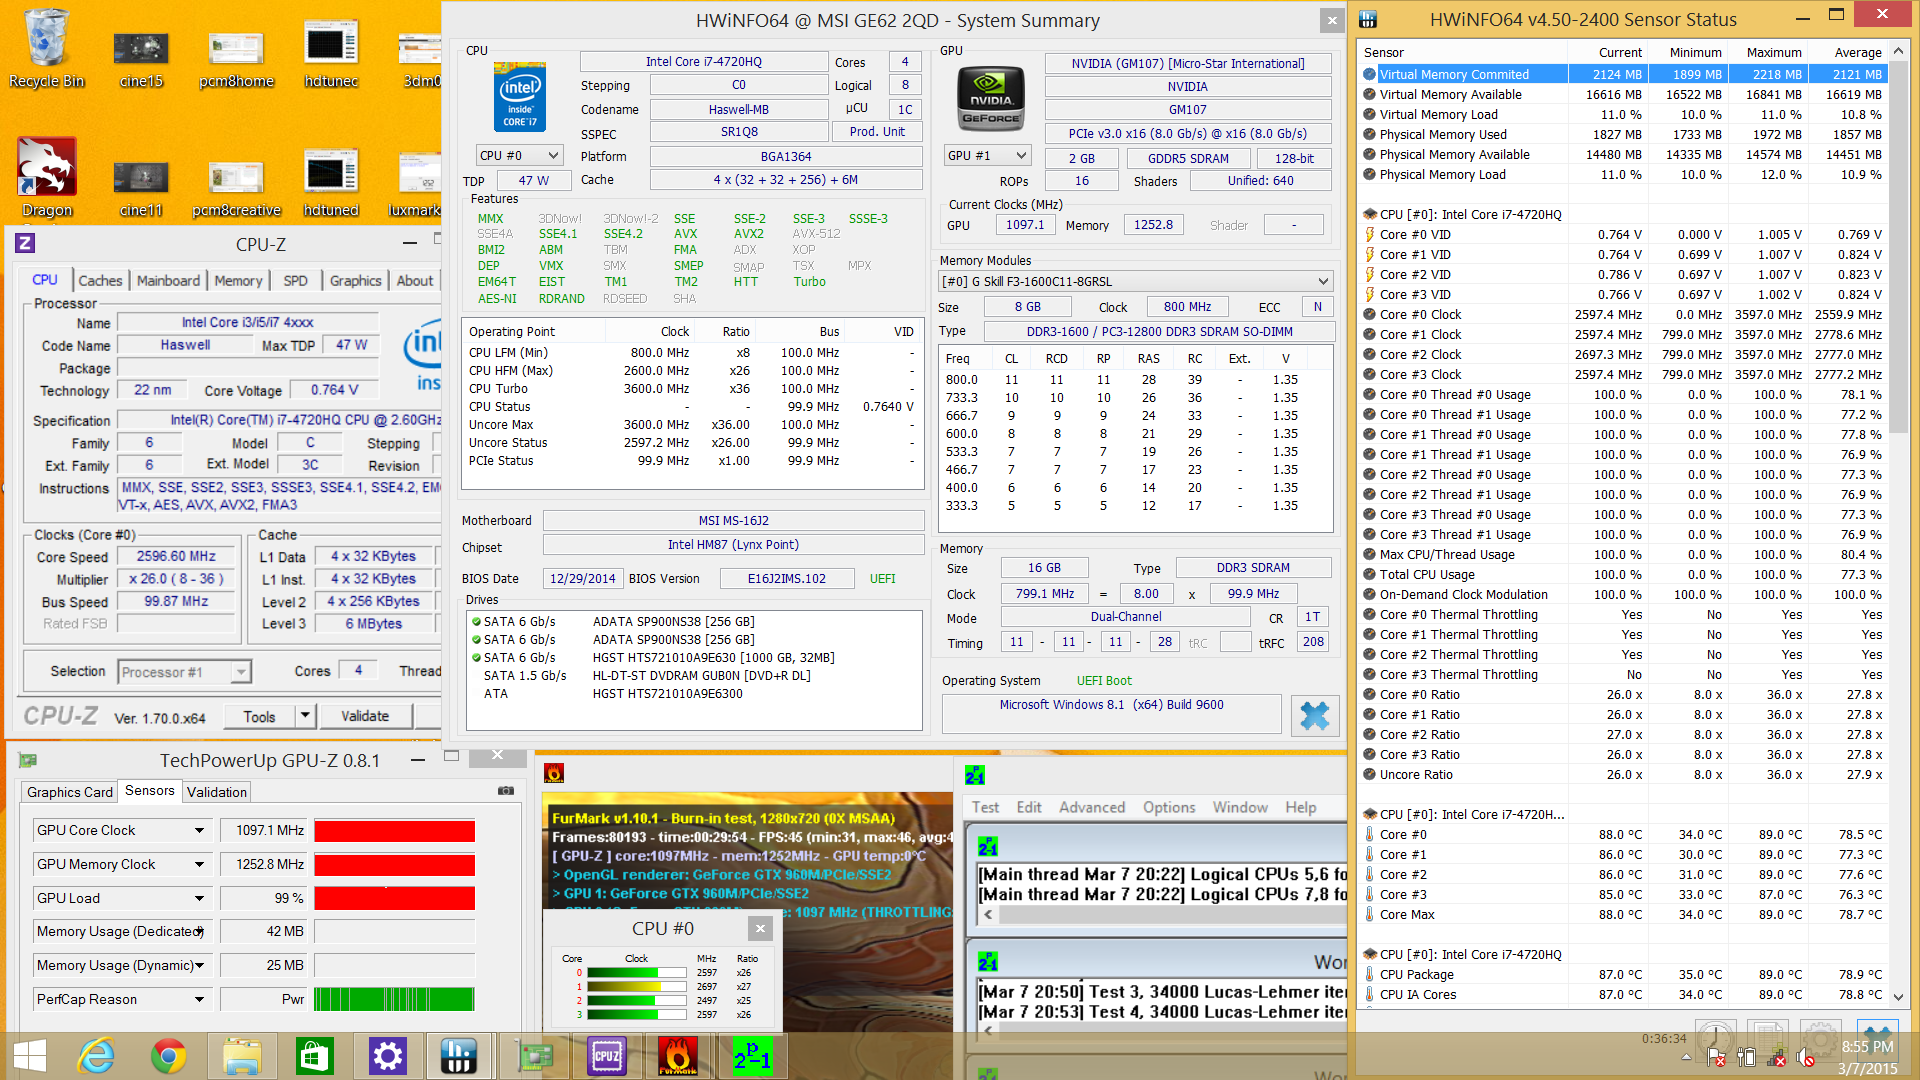The image size is (1920, 1080).
Task: Open the GPU #1 selector dropdown
Action: pos(987,155)
